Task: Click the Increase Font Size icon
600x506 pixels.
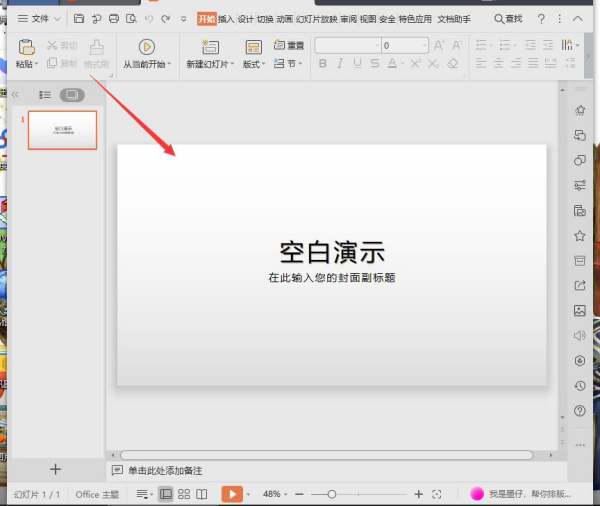Action: click(x=439, y=46)
